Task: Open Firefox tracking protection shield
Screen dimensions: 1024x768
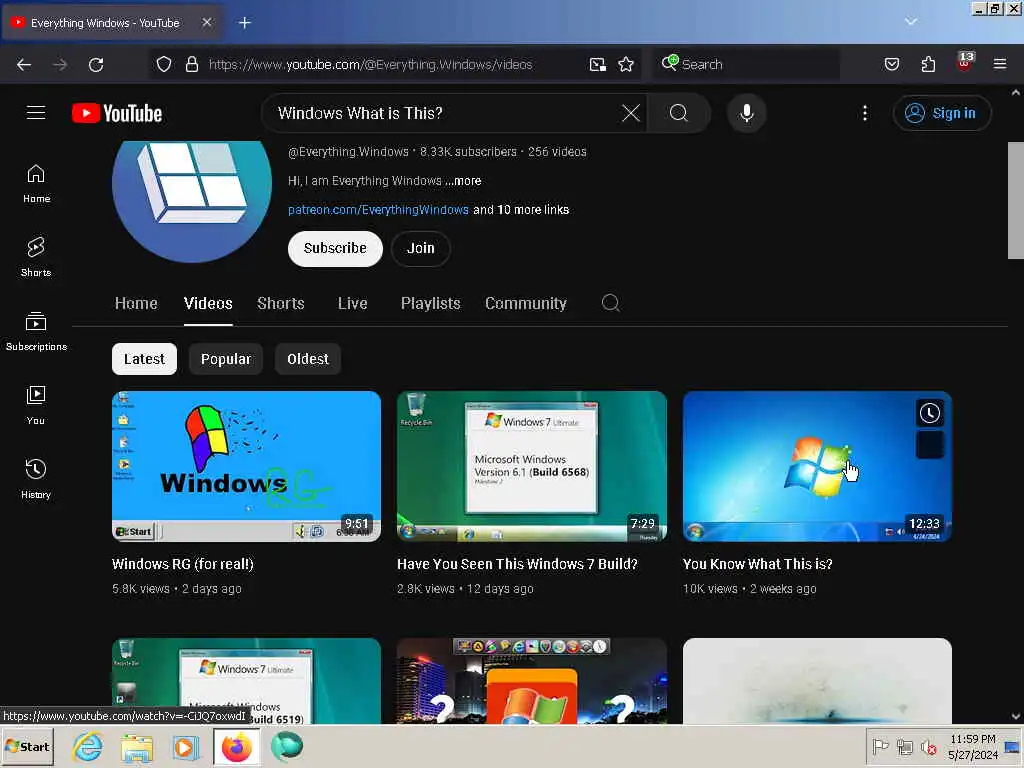Action: 164,64
